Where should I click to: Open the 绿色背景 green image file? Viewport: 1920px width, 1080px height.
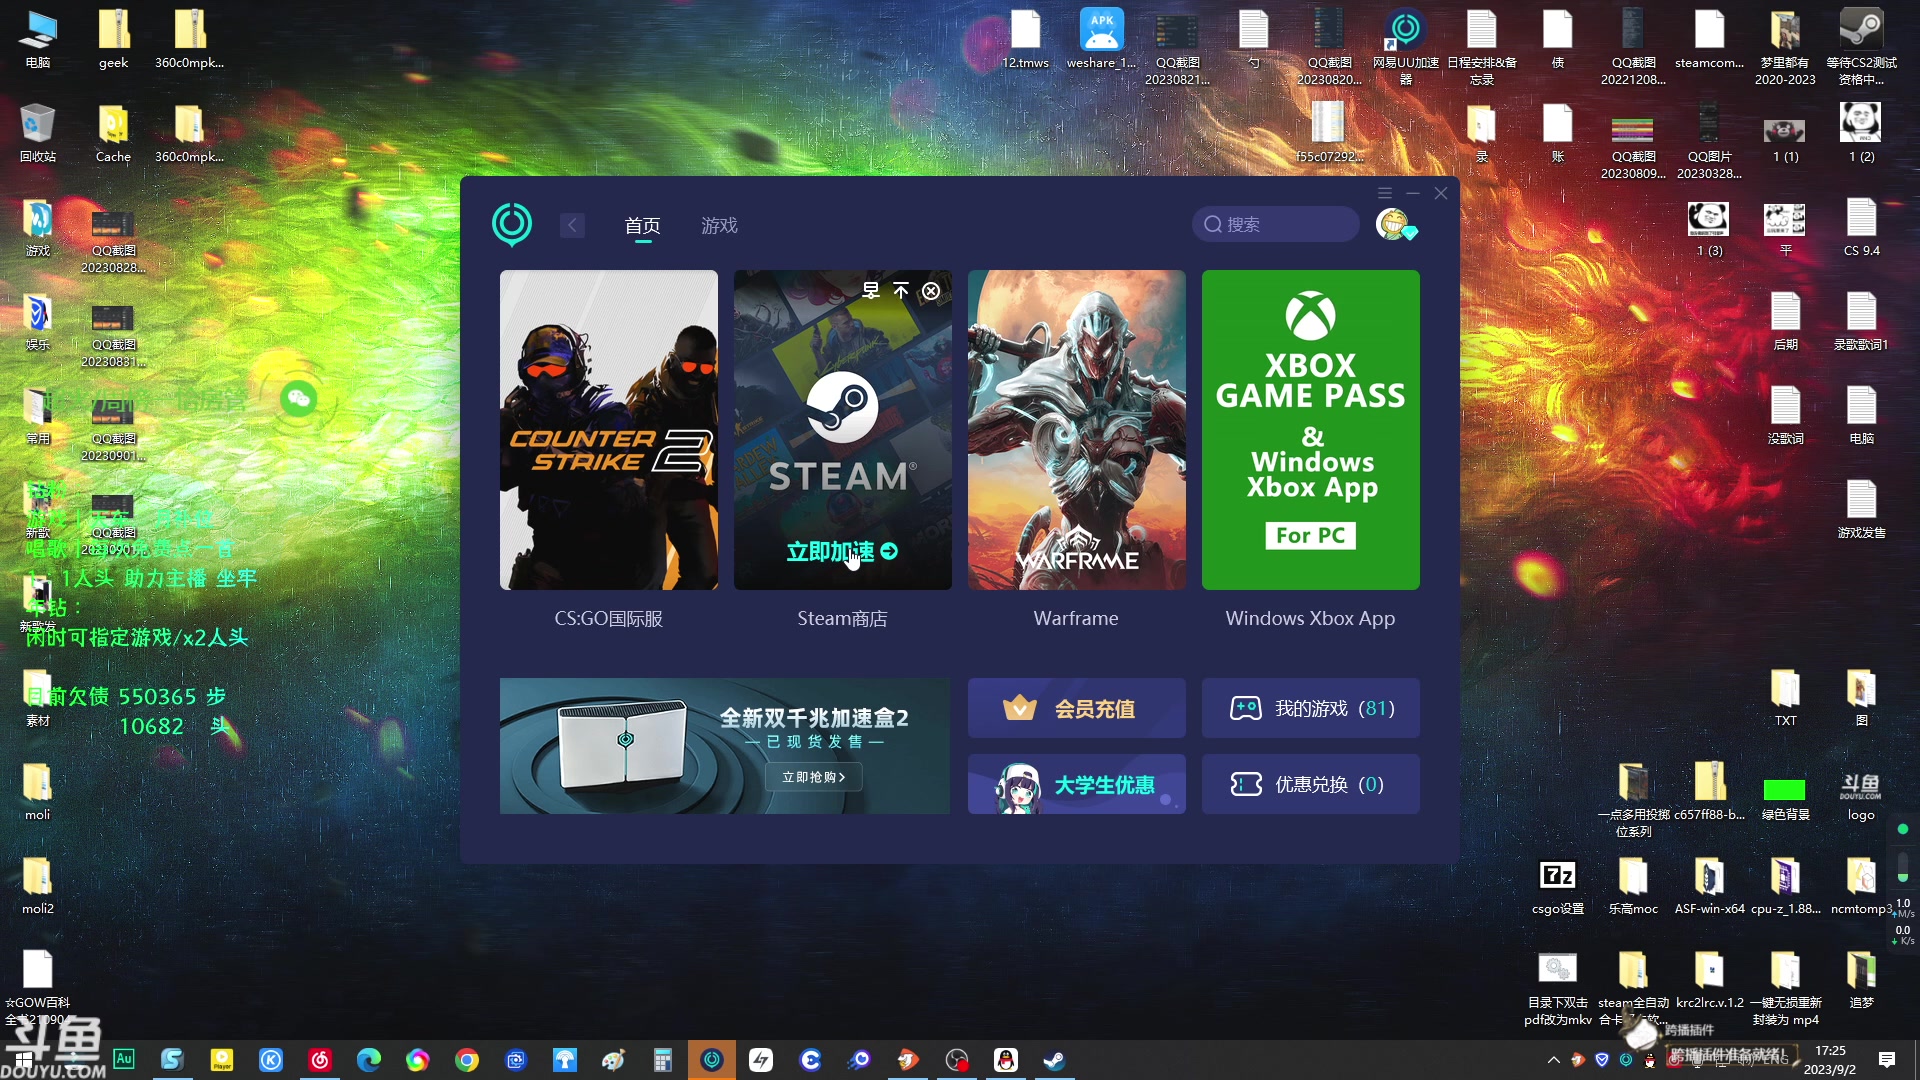[1785, 797]
